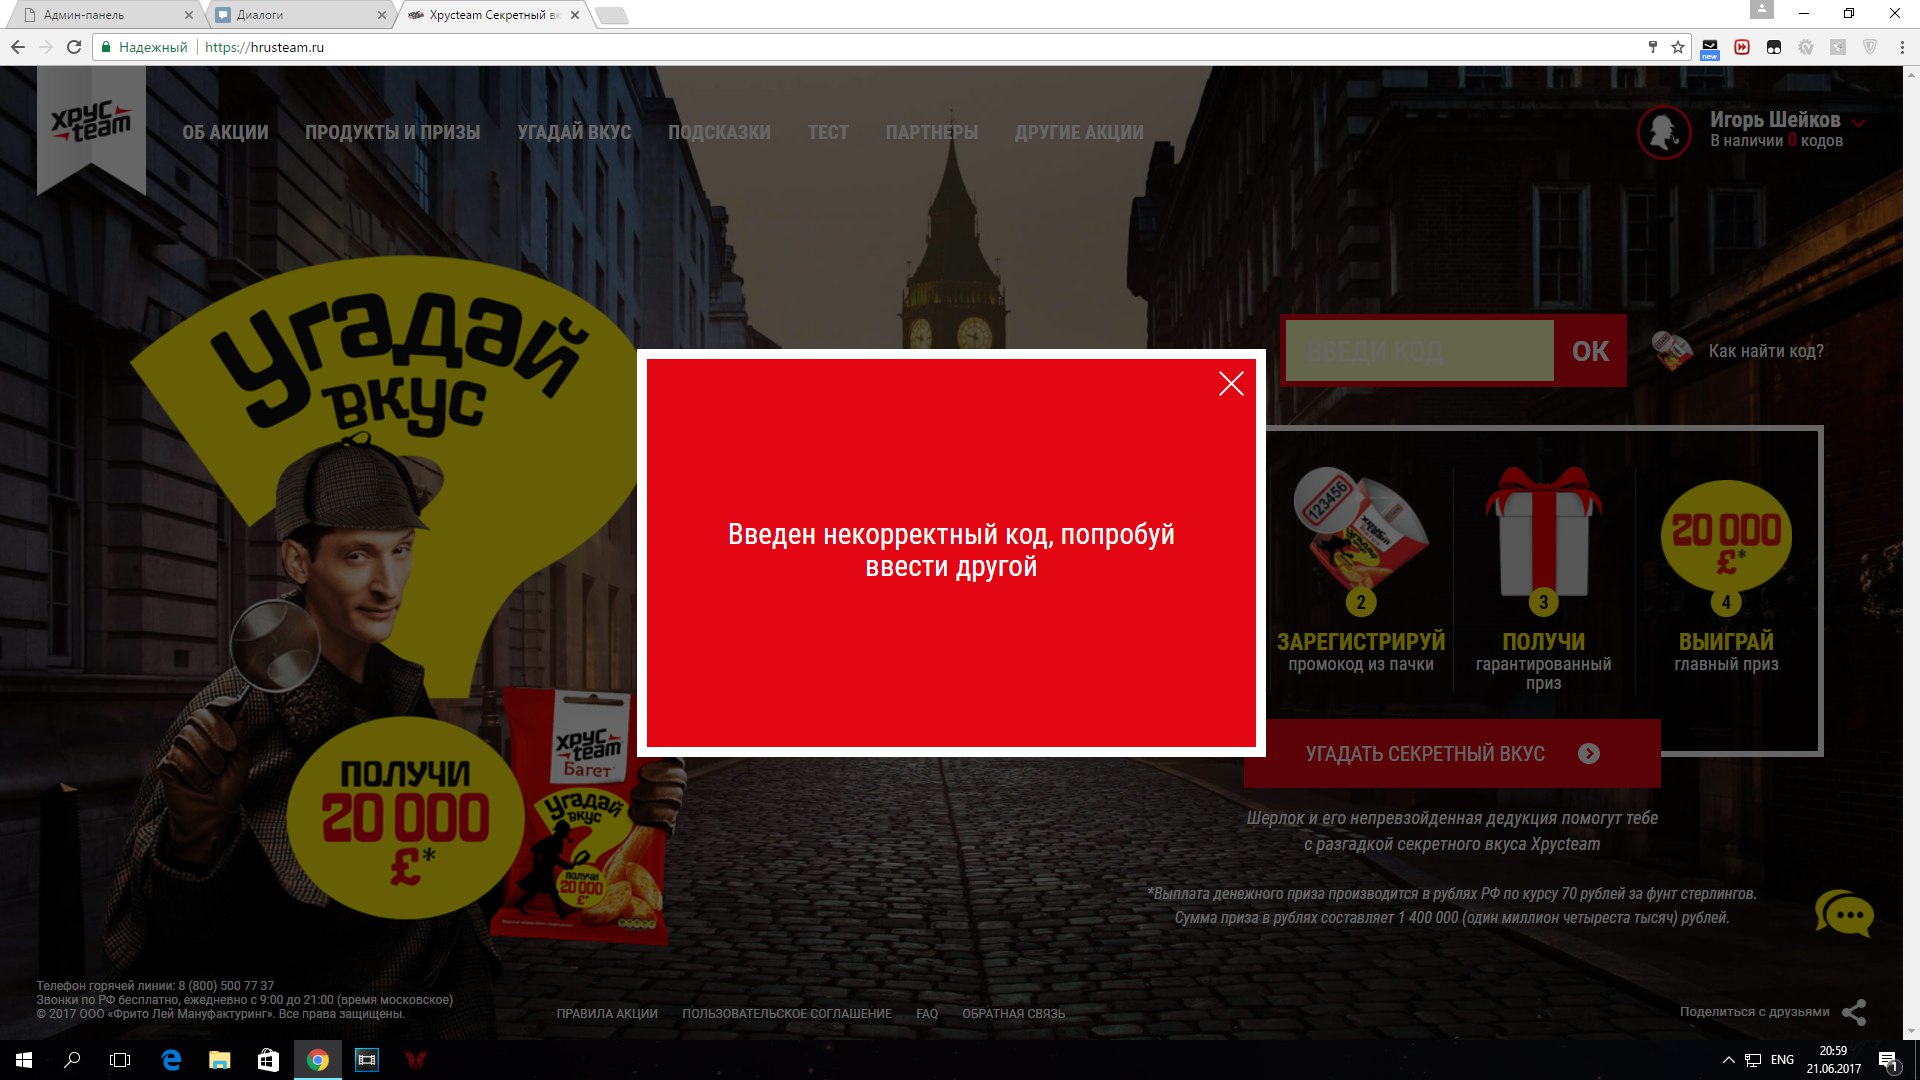Reload the page via the refresh icon

click(x=74, y=47)
